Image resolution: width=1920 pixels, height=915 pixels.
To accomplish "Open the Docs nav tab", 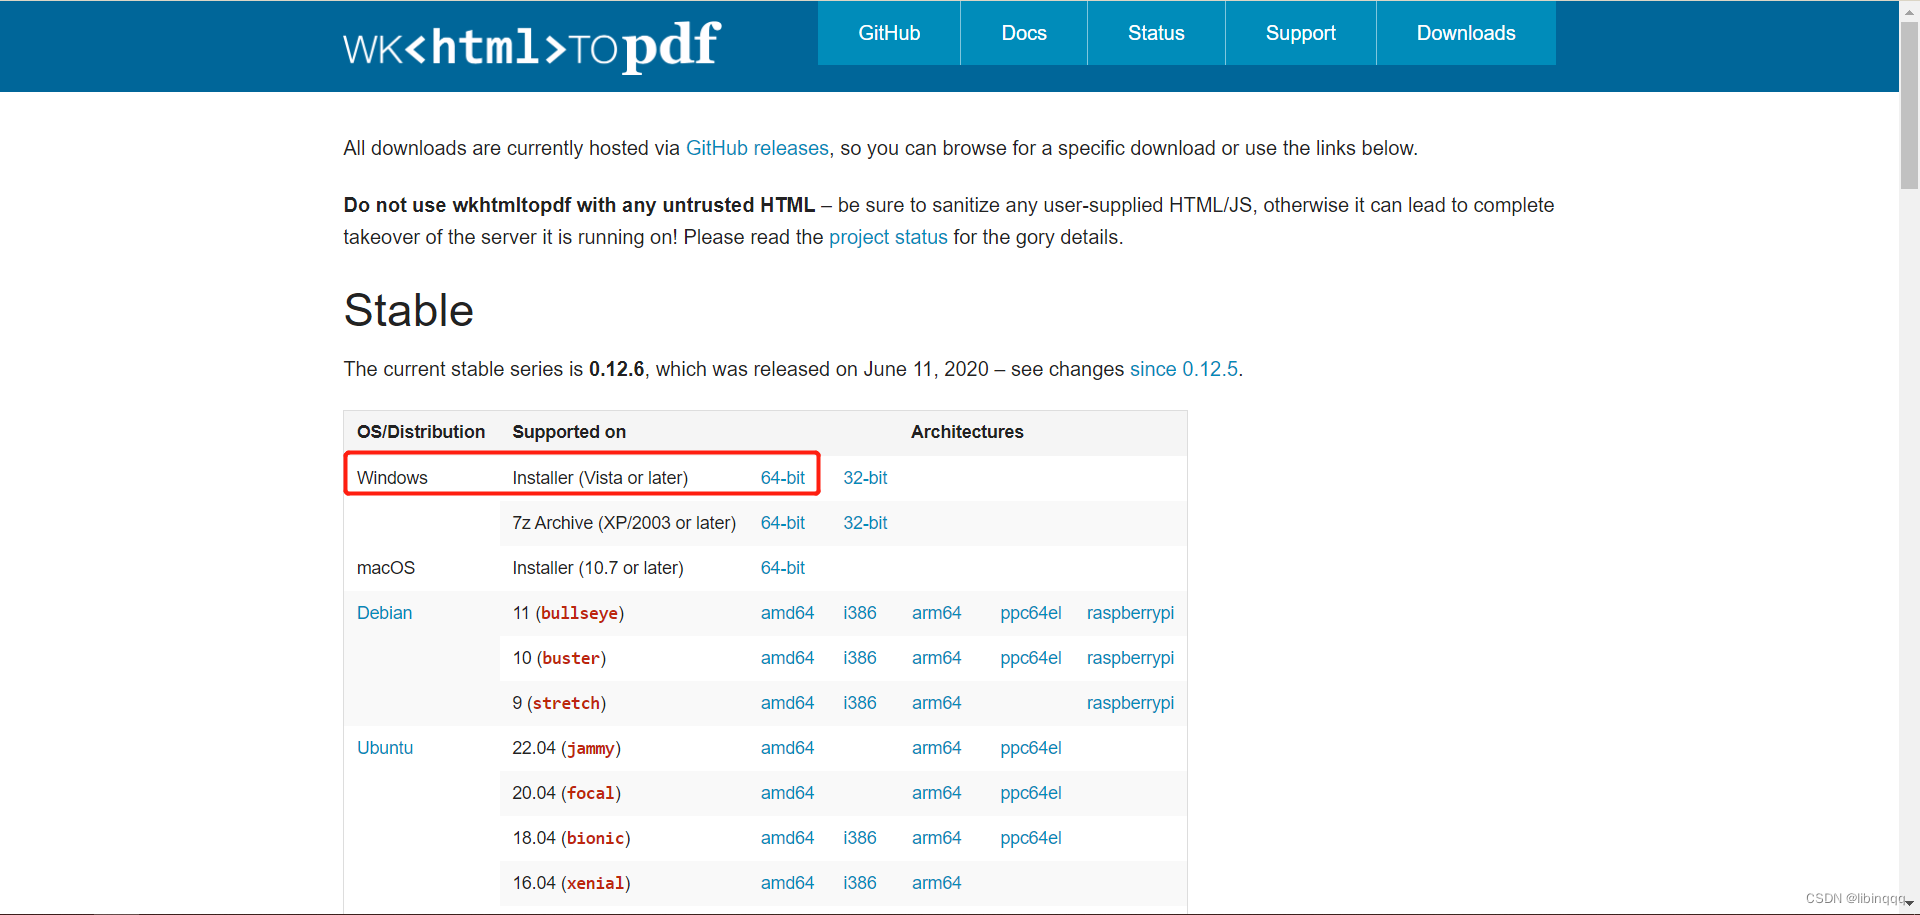I will coord(1024,33).
